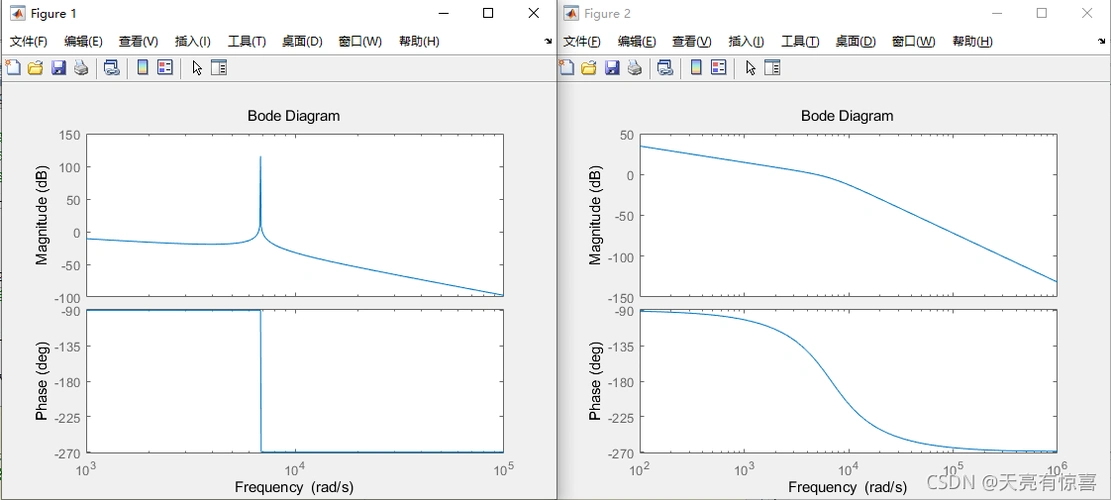1111x500 pixels.
Task: Toggle Property Inspector in Figure 2 toolbar
Action: [x=772, y=68]
